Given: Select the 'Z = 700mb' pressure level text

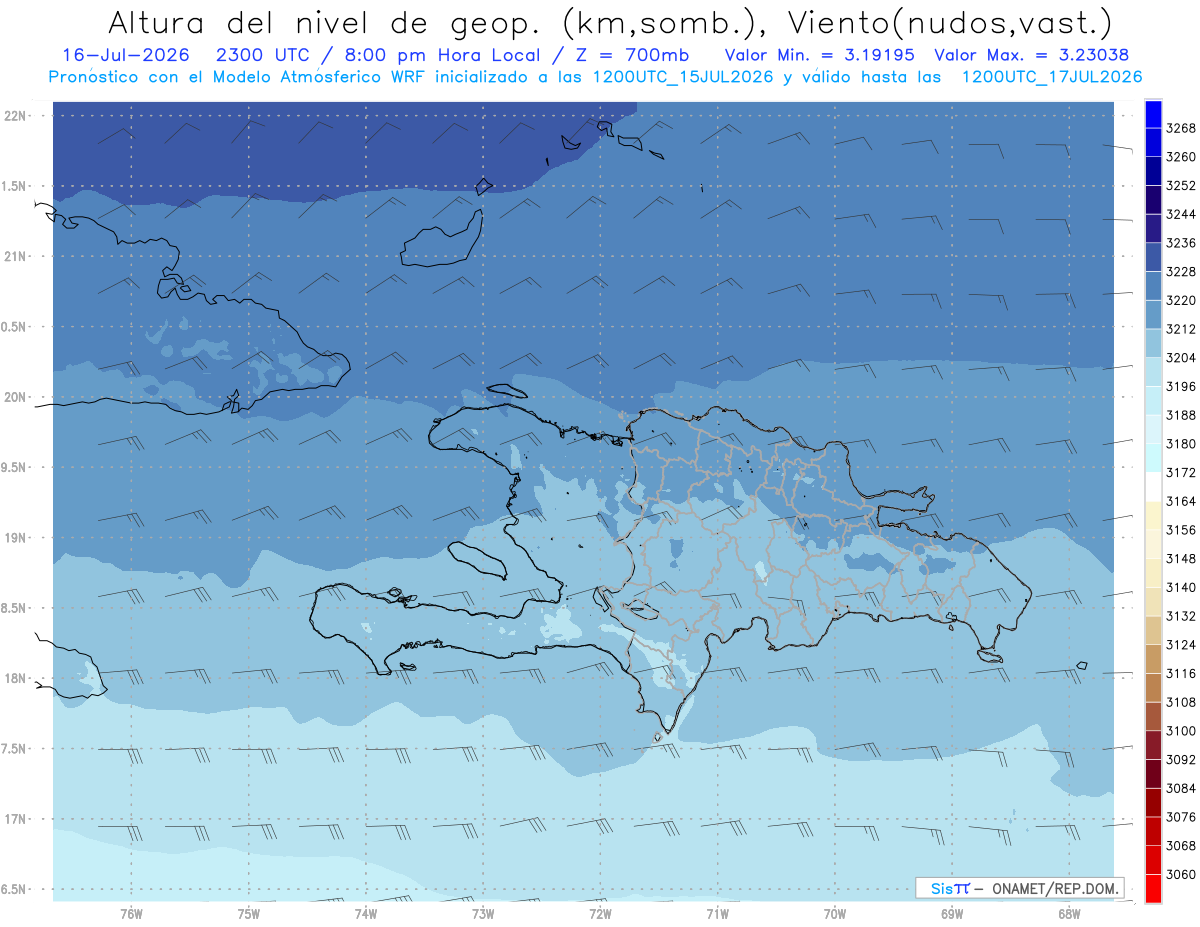Looking at the screenshot, I should tap(631, 55).
